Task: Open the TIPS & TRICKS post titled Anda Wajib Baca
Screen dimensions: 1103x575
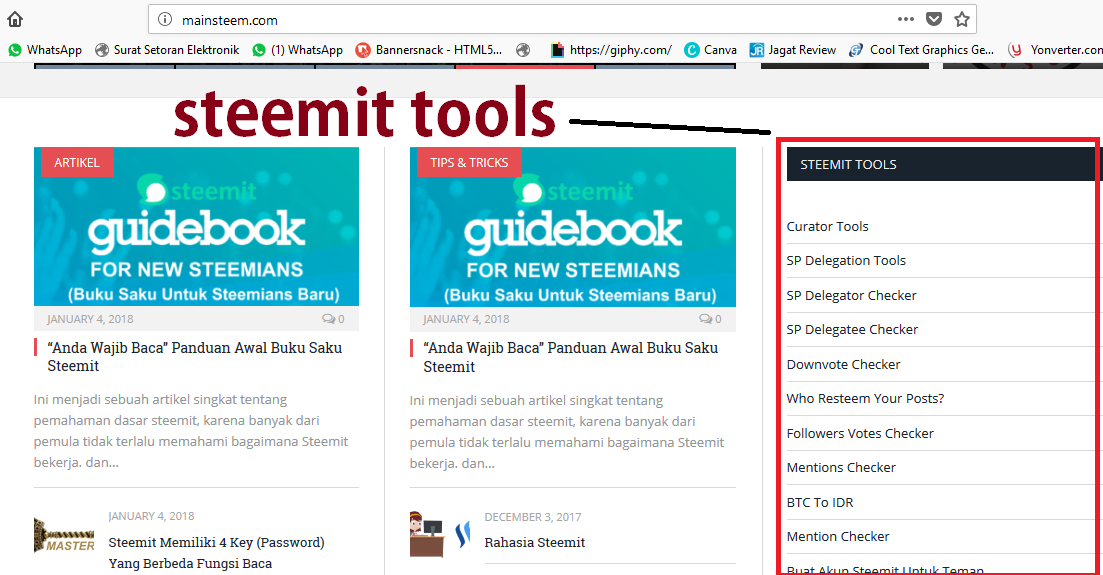Action: (x=570, y=357)
